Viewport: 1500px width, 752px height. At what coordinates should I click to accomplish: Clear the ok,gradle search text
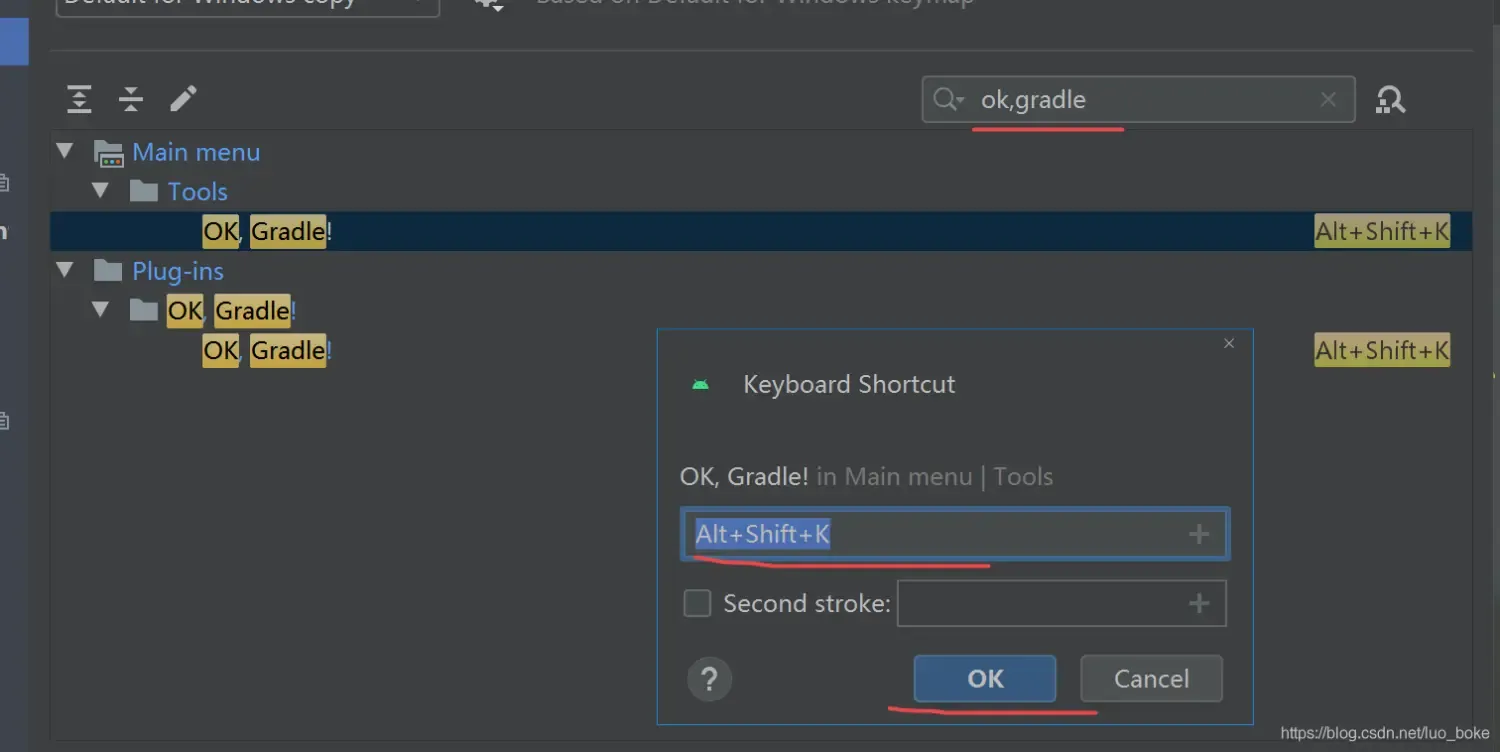pyautogui.click(x=1328, y=99)
